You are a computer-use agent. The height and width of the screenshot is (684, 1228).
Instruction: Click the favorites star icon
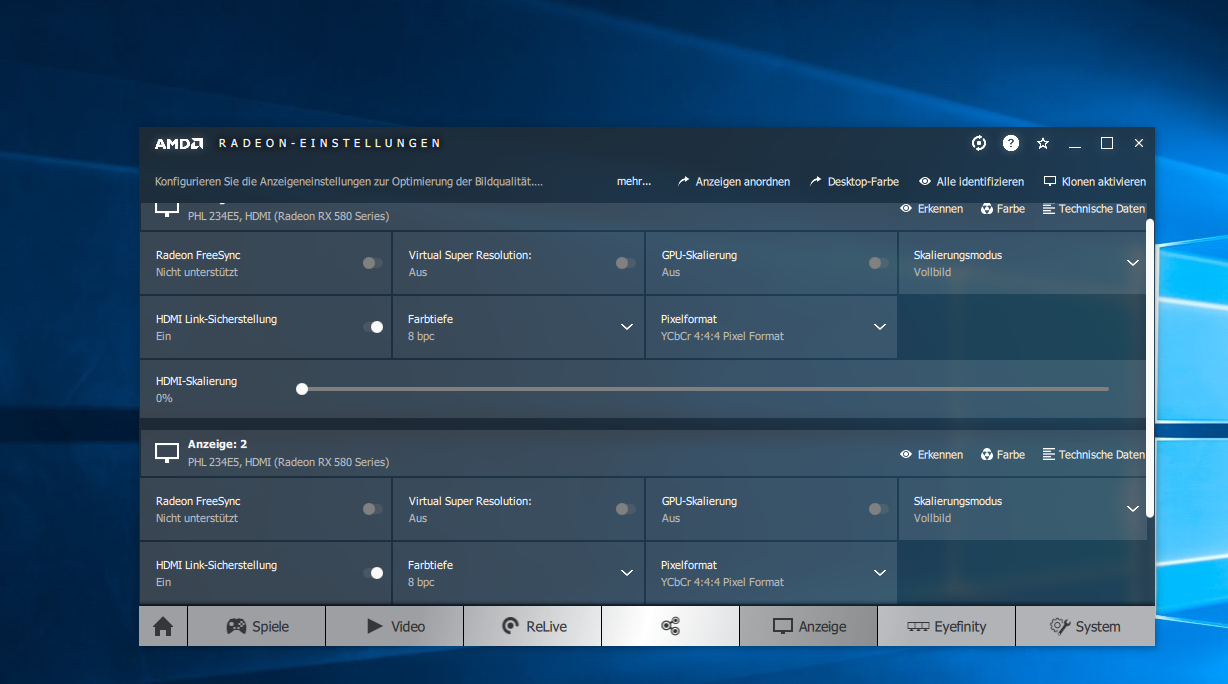[x=1043, y=143]
